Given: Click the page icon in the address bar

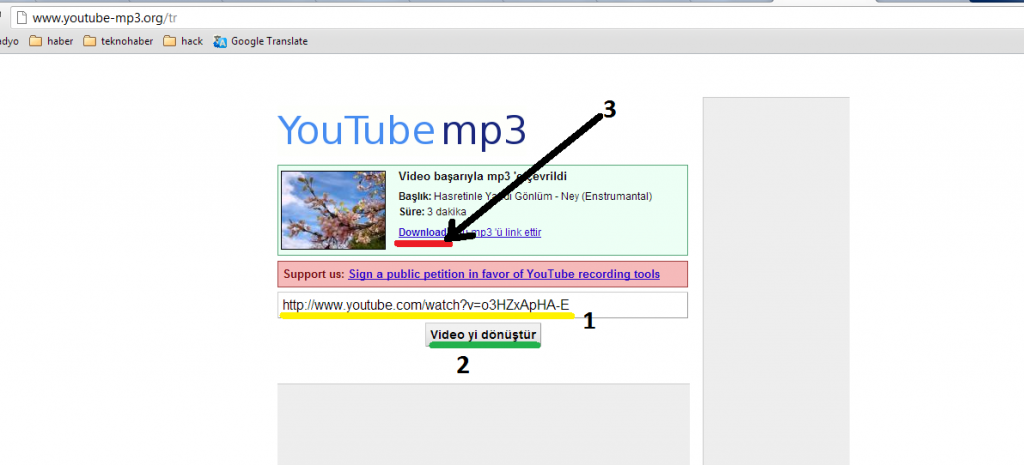Looking at the screenshot, I should (x=22, y=18).
